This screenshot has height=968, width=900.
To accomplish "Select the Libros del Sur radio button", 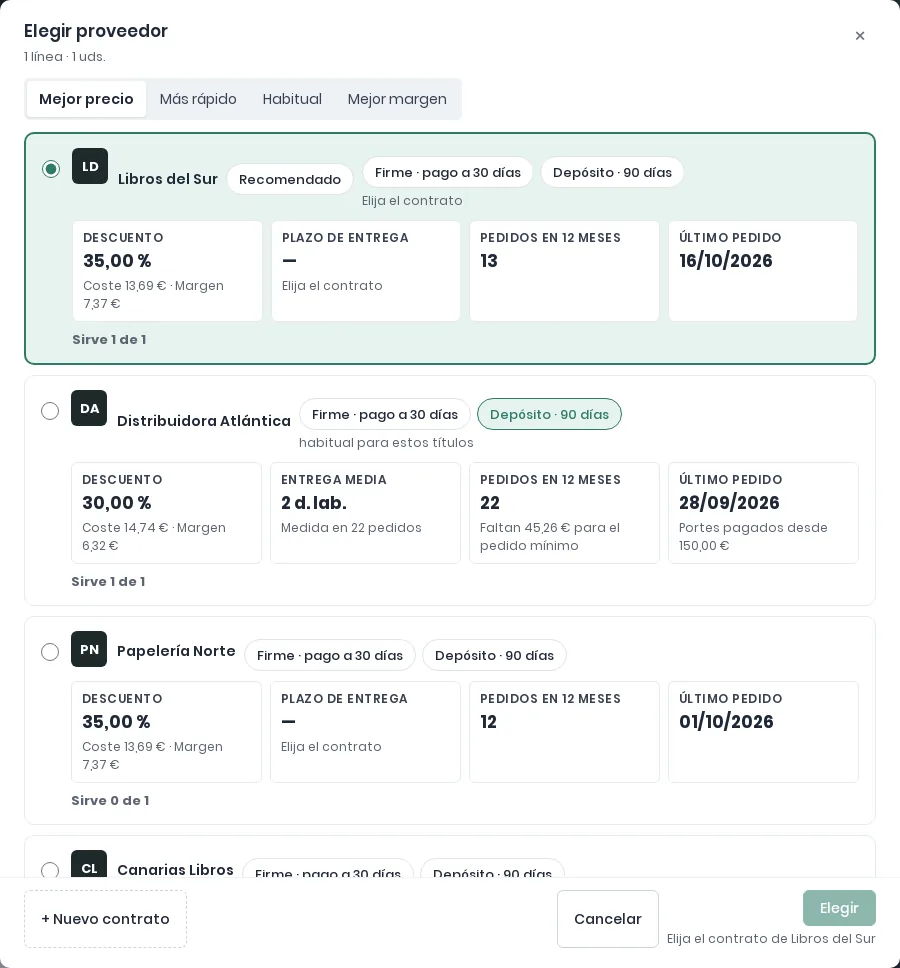I will 51,169.
